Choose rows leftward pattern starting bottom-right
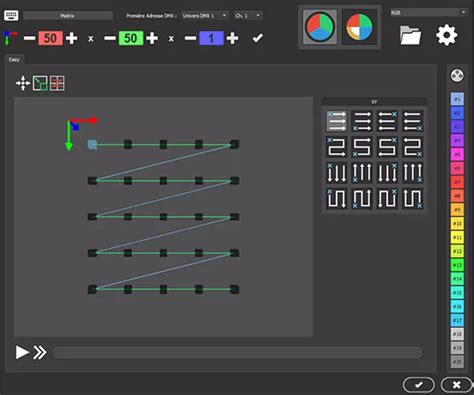 click(412, 121)
